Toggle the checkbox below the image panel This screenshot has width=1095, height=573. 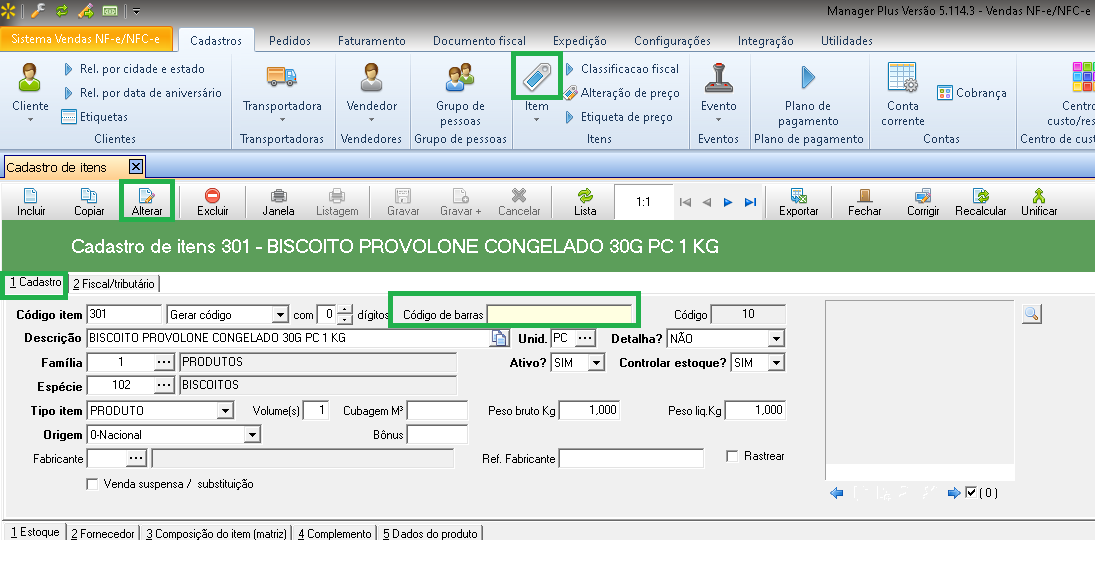pos(972,492)
